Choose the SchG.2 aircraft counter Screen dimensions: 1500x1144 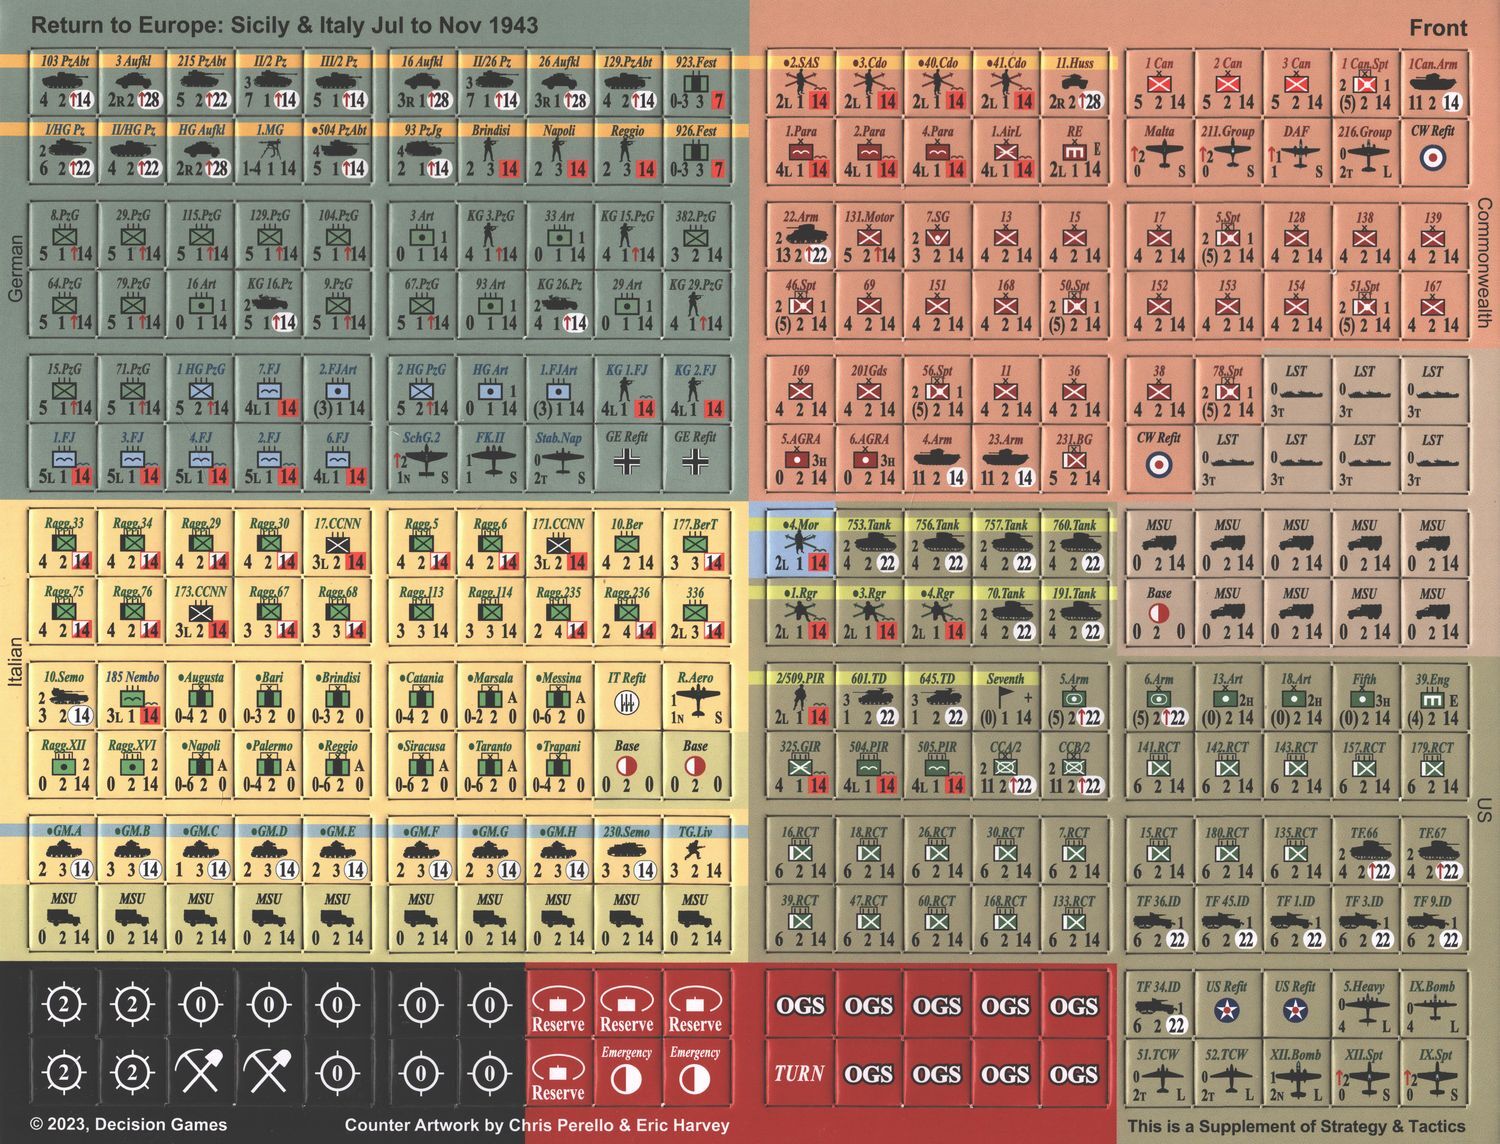tap(421, 457)
